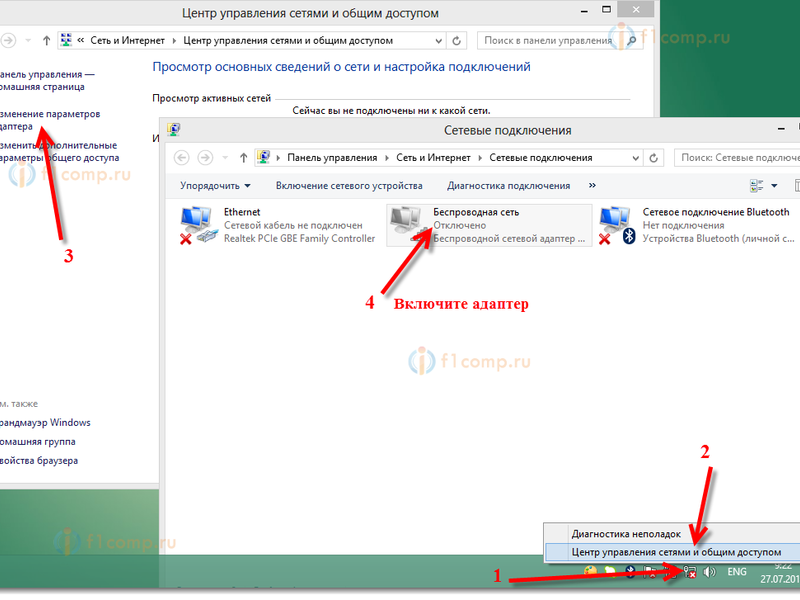
Task: Choose Диагностика неполадок from the context menu
Action: 626,534
